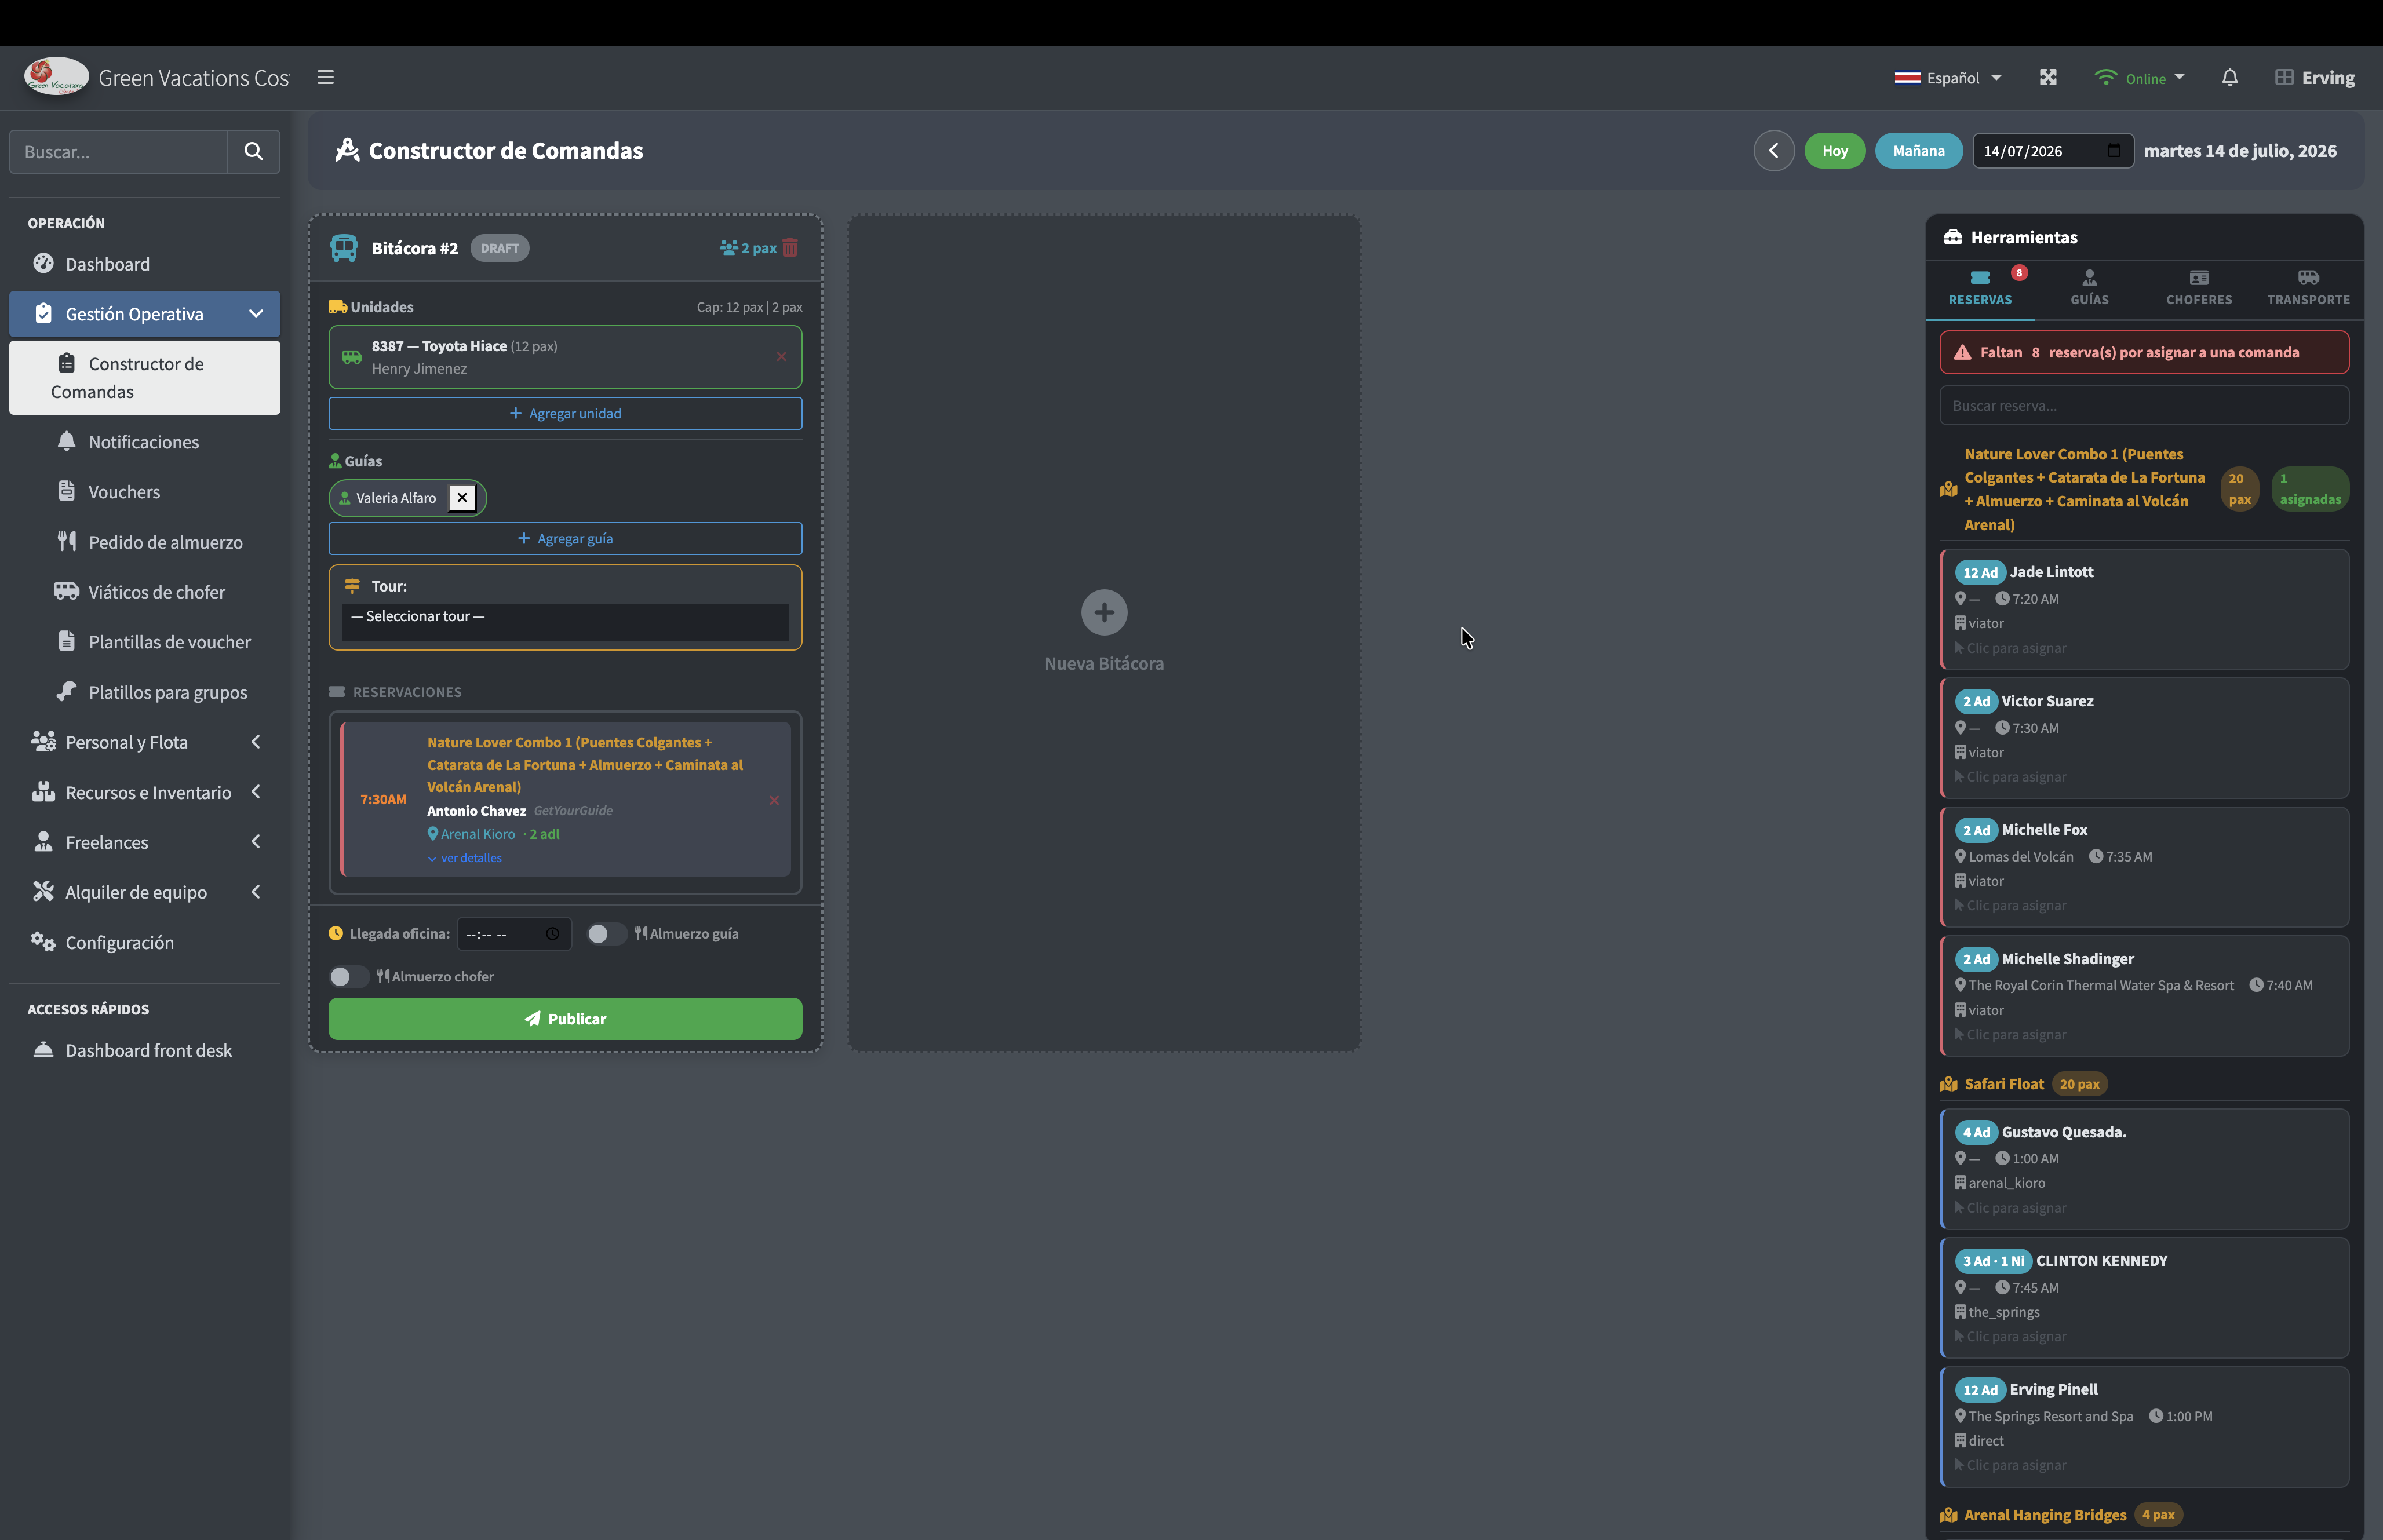2383x1540 pixels.
Task: Toggle Almuerzo chofer switch
Action: (x=348, y=977)
